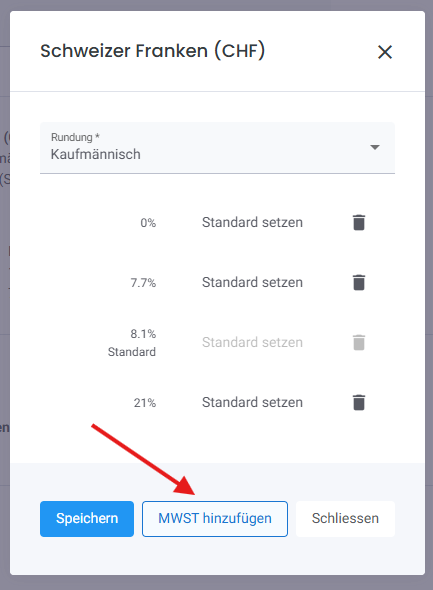This screenshot has height=590, width=433.
Task: Click the greyed trash icon for 8.1%
Action: point(359,342)
